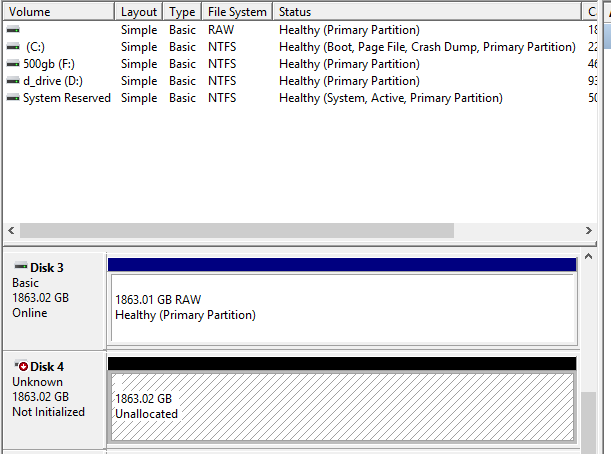Sort by the File System column header
The height and width of the screenshot is (454, 611).
(237, 12)
